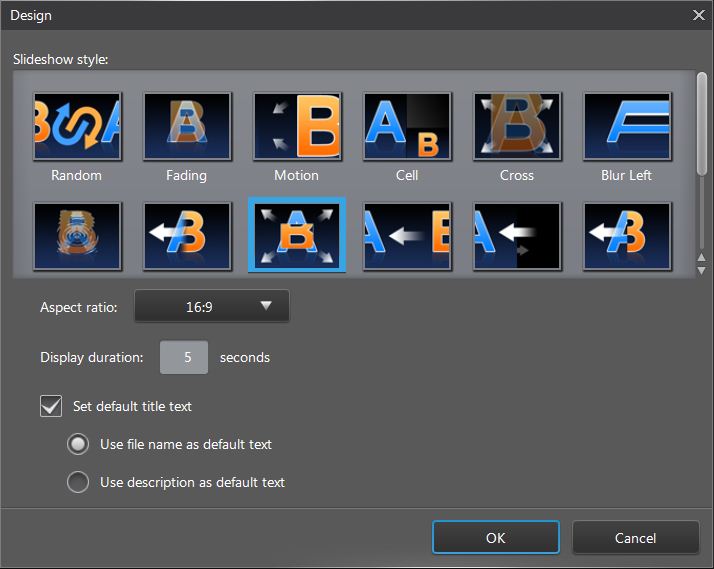Click the style list scroll up arrow
Viewport: 714px width, 569px height.
click(702, 258)
